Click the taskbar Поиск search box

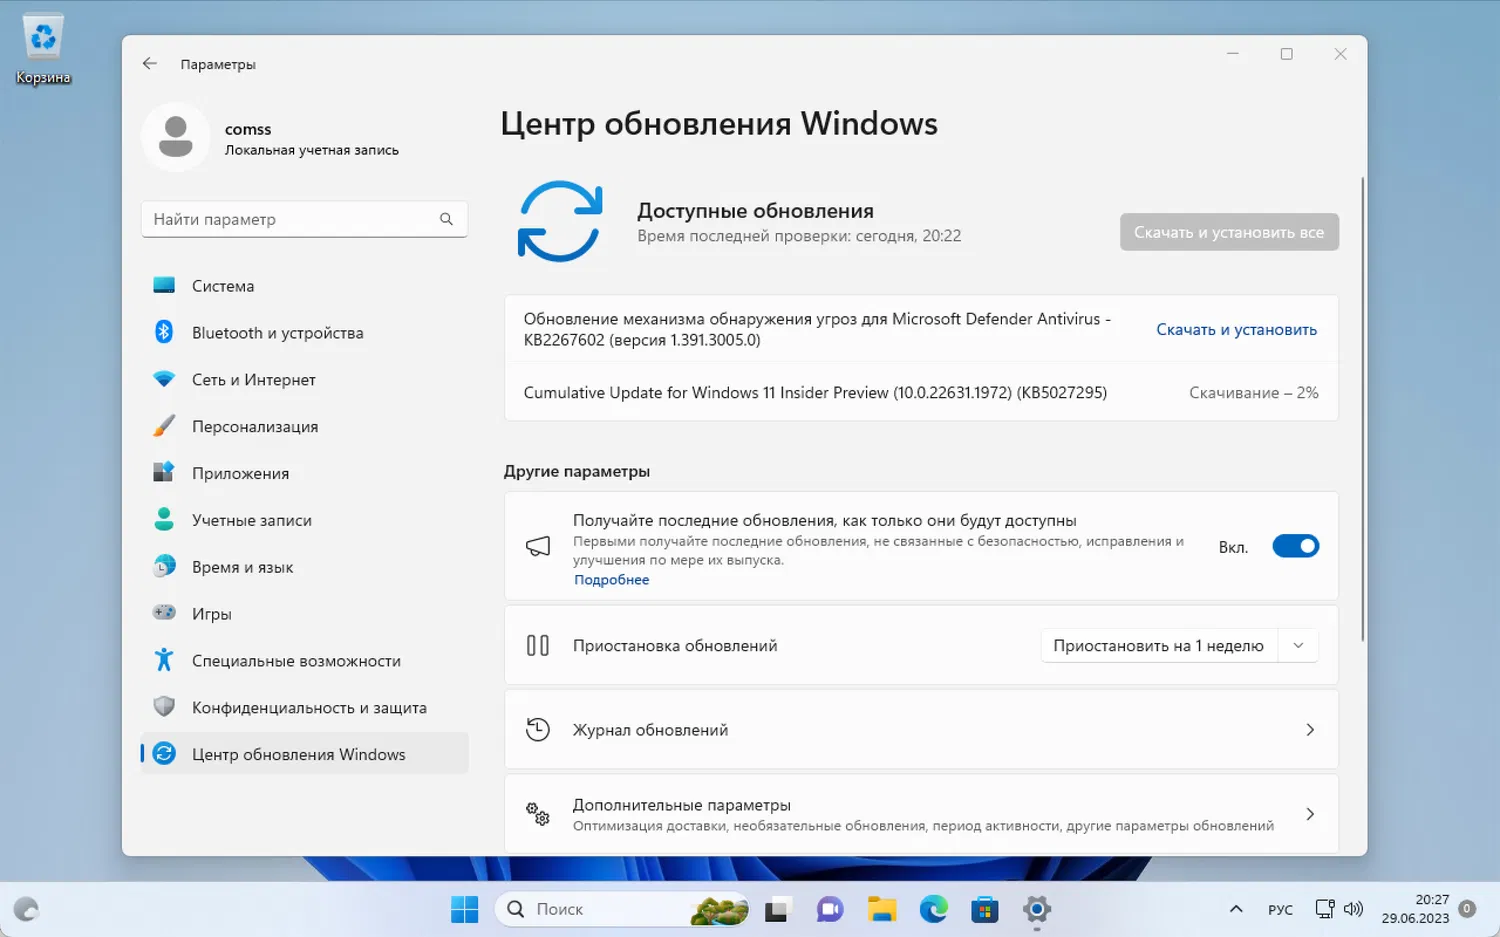pyautogui.click(x=622, y=909)
